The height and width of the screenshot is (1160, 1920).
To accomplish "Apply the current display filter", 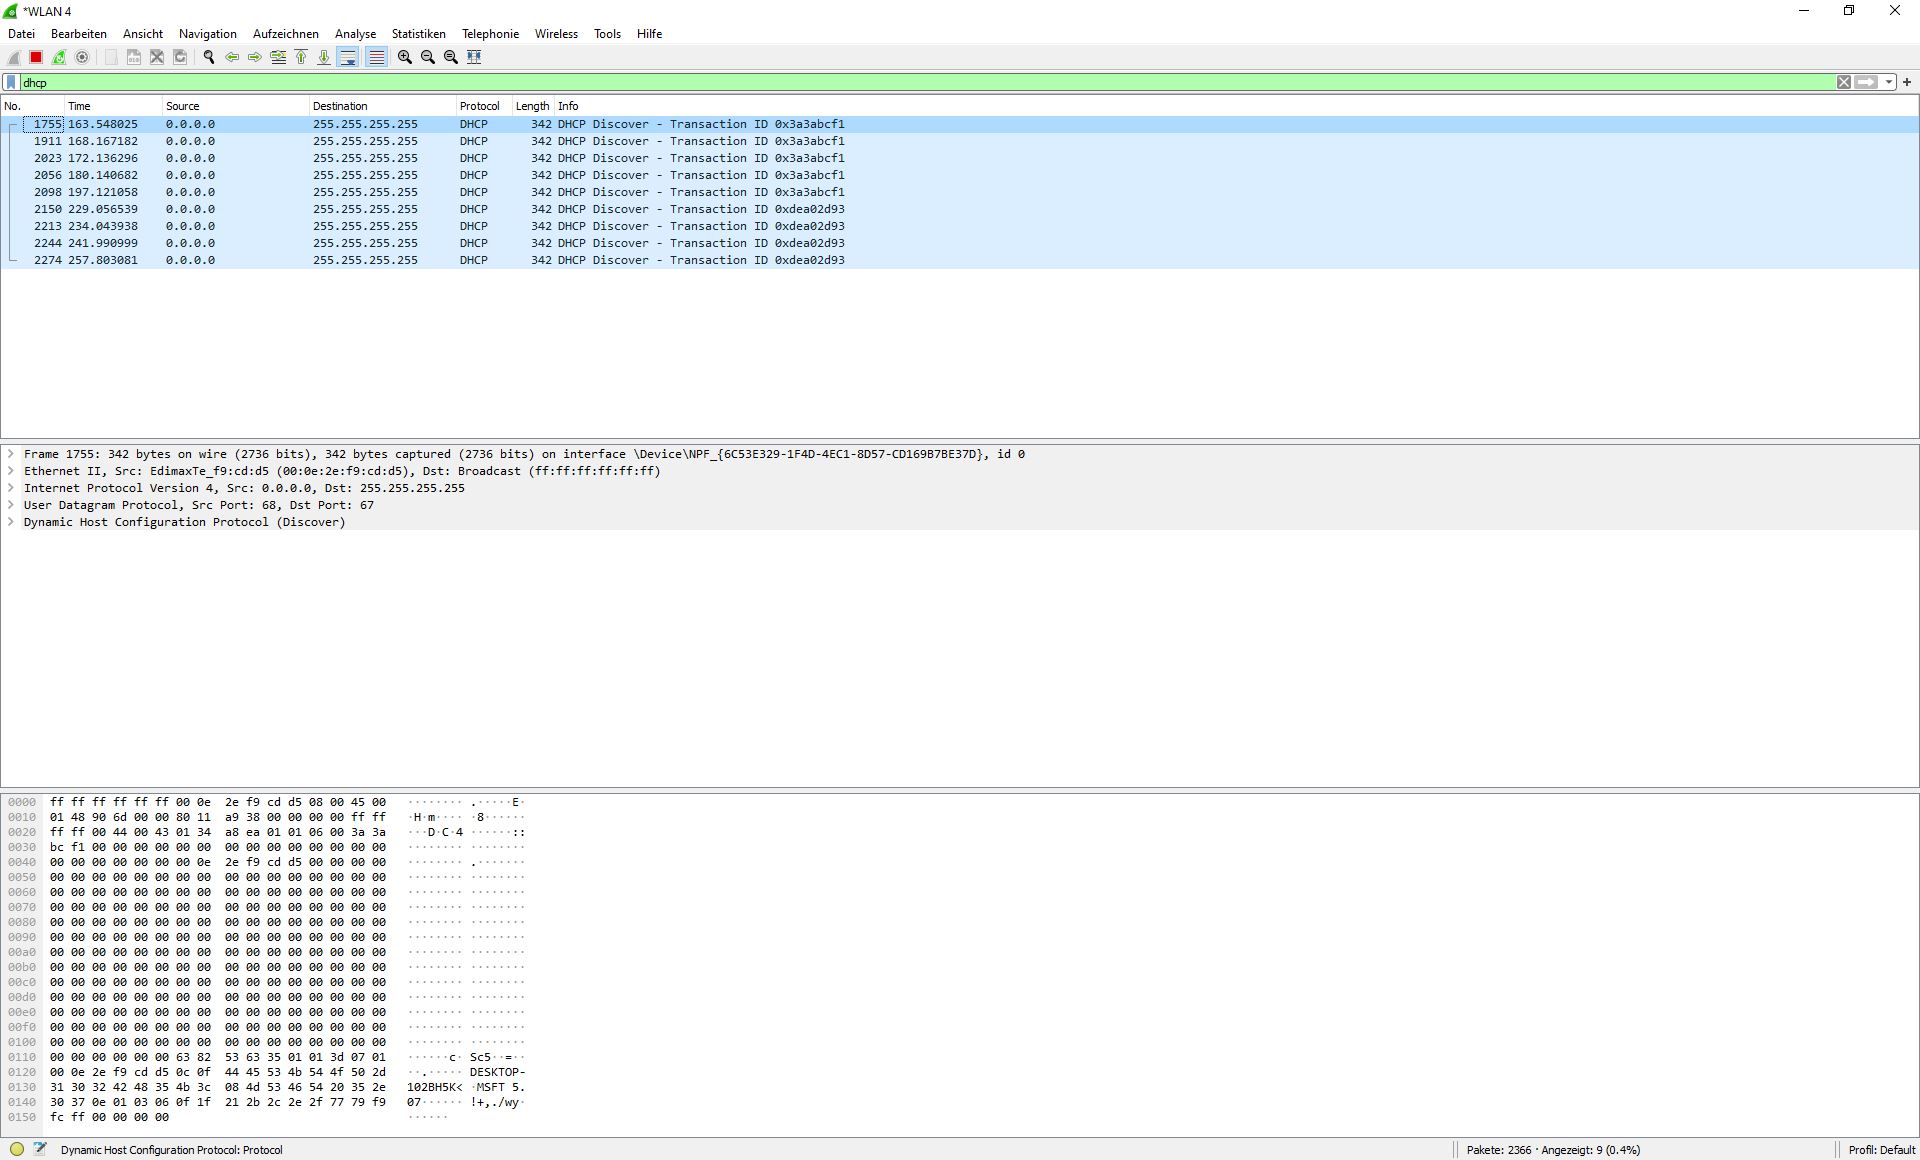I will coord(1868,82).
